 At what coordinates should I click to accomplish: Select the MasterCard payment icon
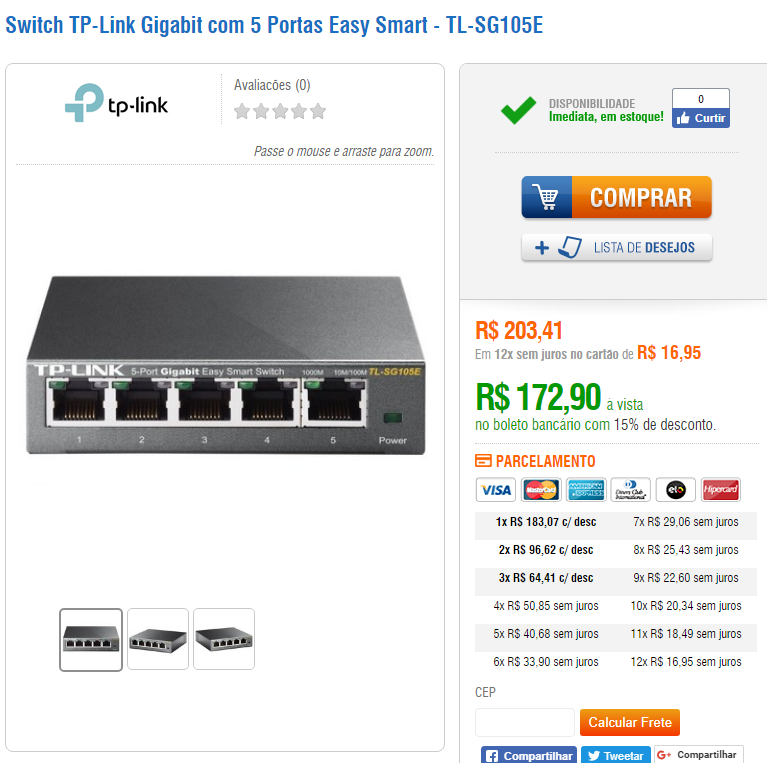click(x=541, y=490)
